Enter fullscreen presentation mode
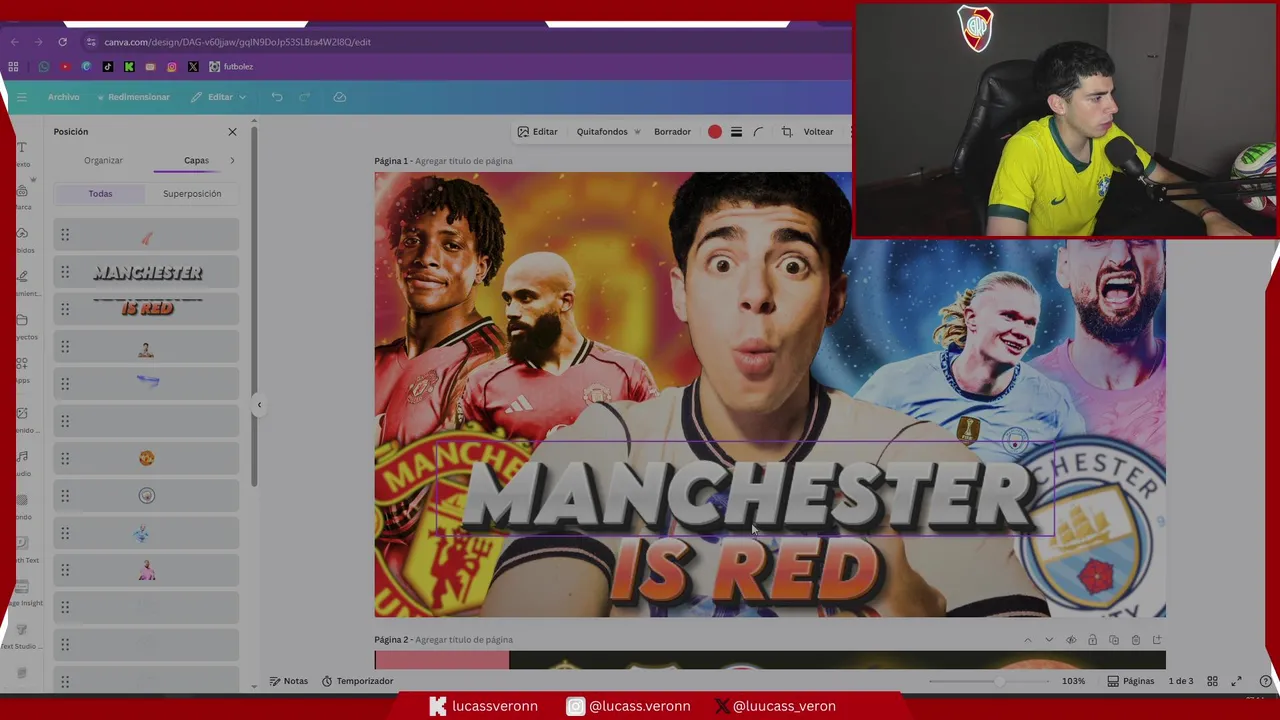Screen dimensions: 1280x720 click(1236, 681)
